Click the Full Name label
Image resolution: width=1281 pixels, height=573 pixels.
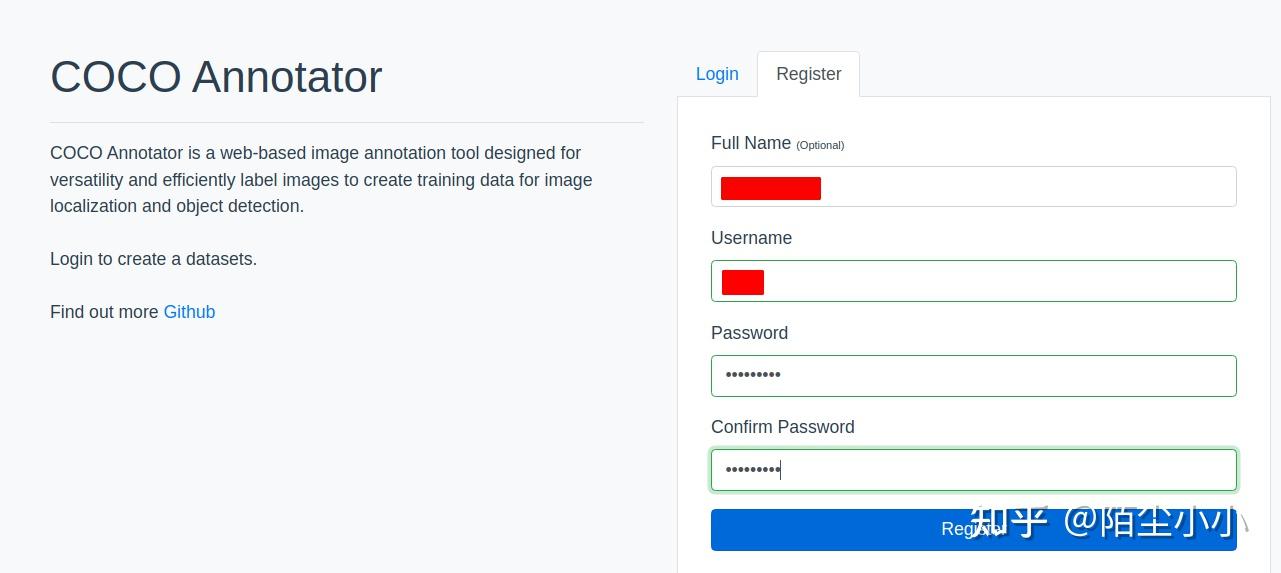(751, 143)
